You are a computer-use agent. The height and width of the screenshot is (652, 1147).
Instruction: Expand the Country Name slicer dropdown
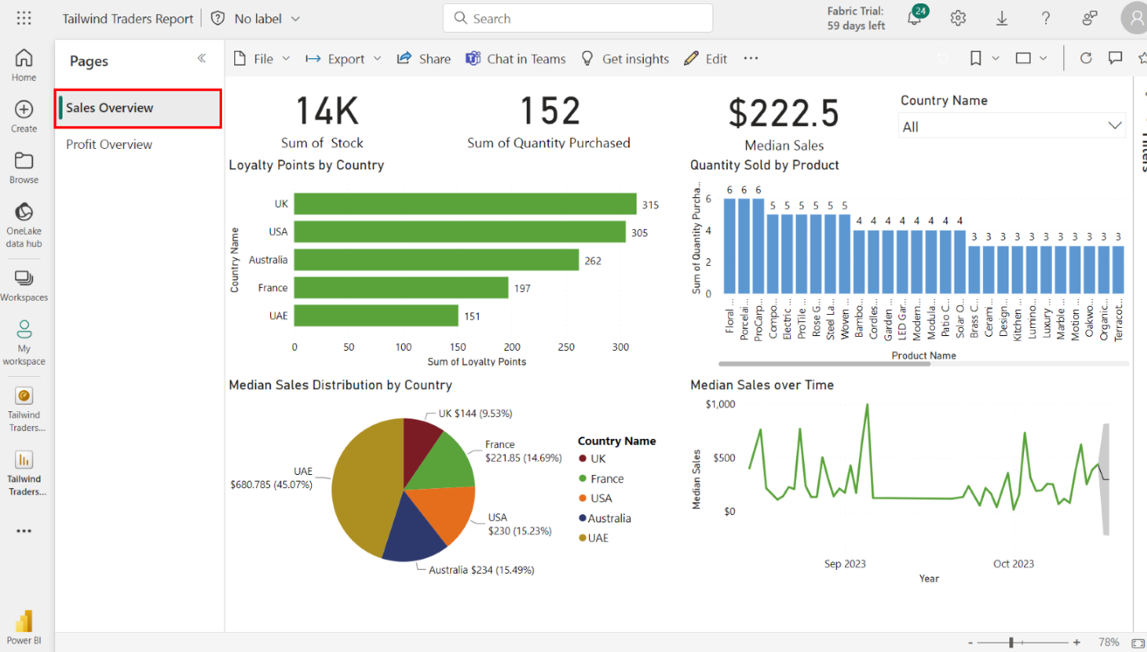1113,126
